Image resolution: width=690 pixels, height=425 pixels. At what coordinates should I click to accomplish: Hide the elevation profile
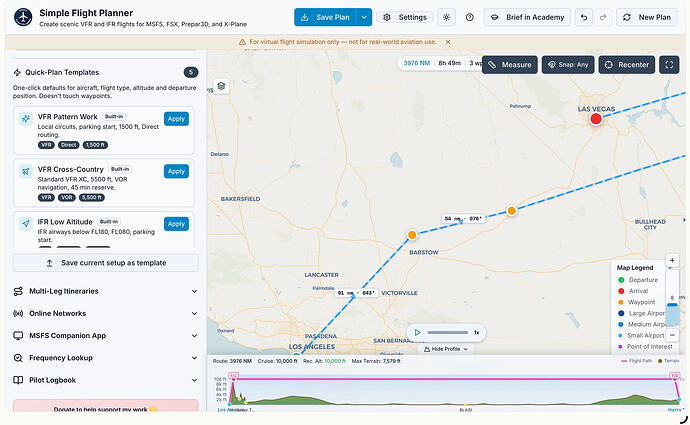446,349
